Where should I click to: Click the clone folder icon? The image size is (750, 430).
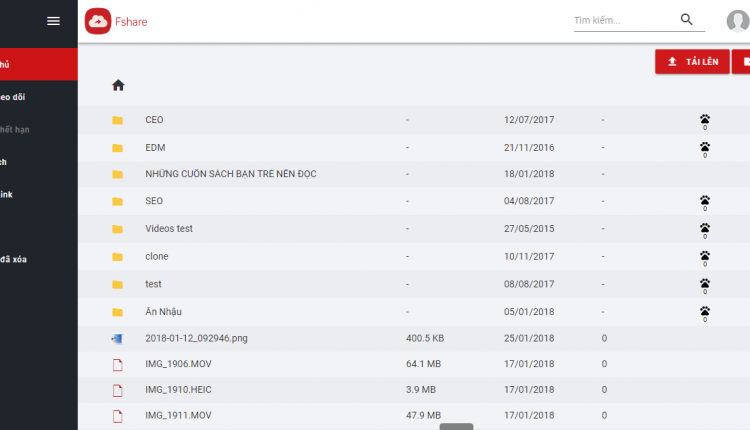118,257
